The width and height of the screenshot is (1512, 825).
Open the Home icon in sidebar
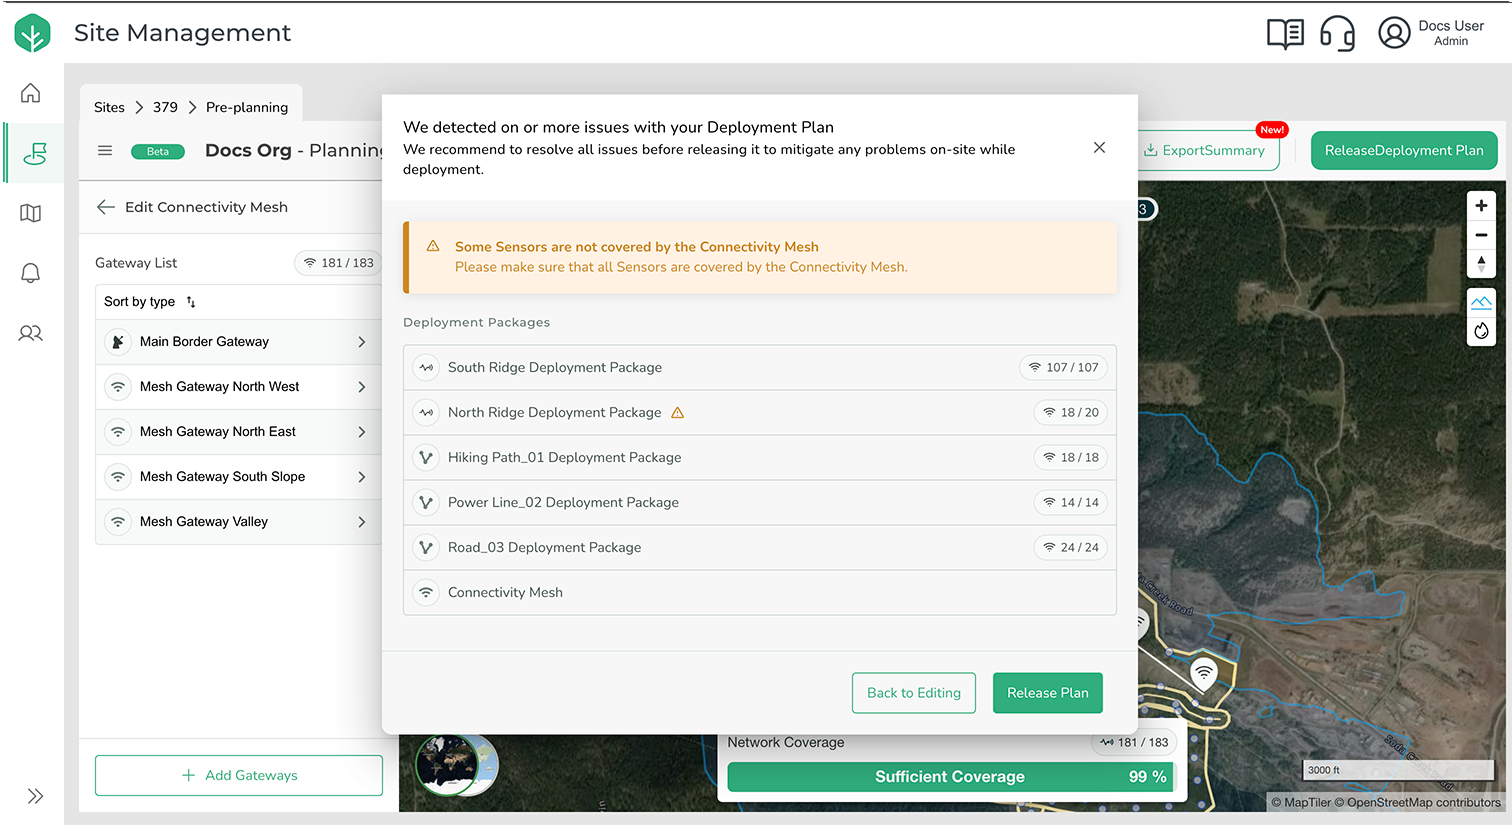31,93
